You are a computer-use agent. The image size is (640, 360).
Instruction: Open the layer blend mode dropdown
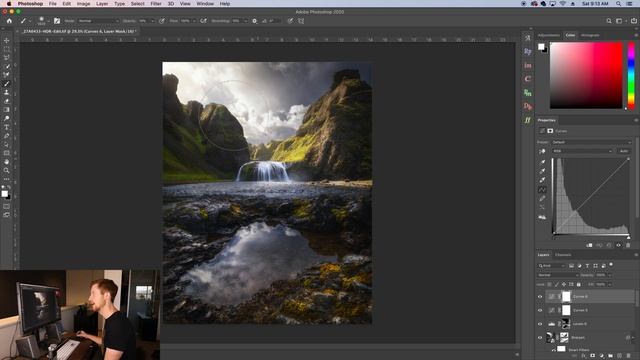[x=558, y=275]
